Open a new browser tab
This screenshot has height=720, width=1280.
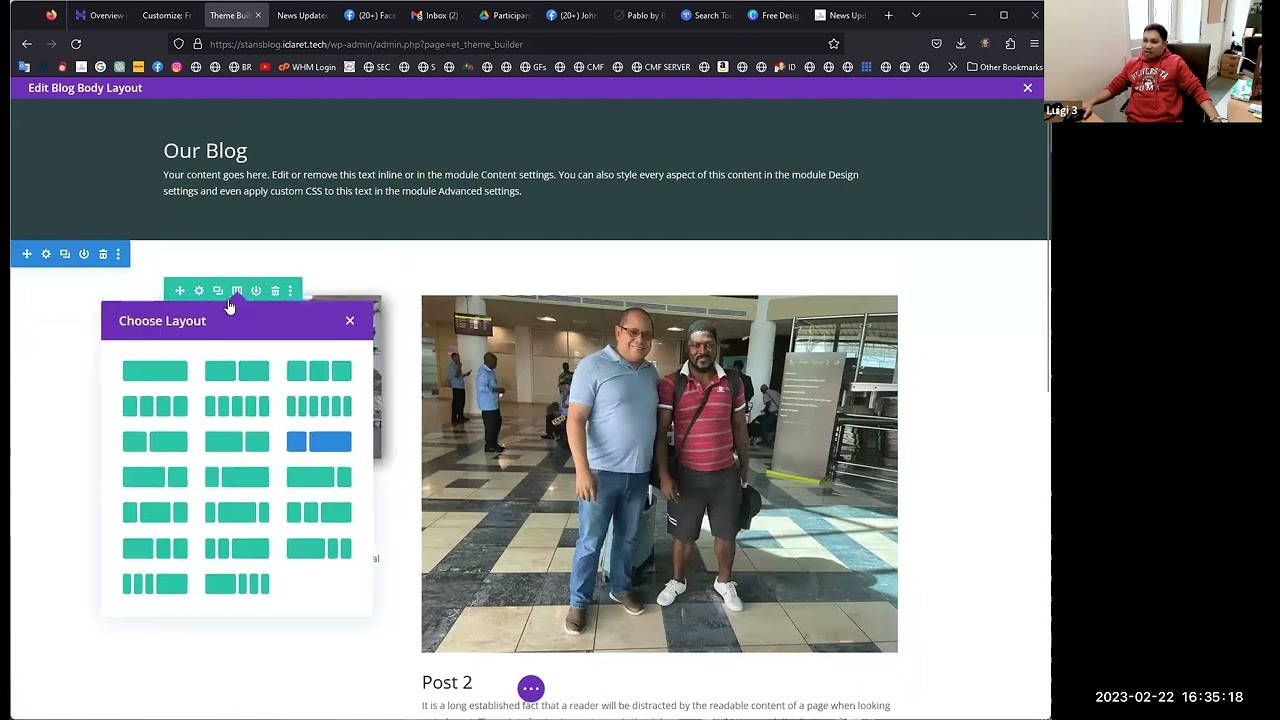pos(888,15)
